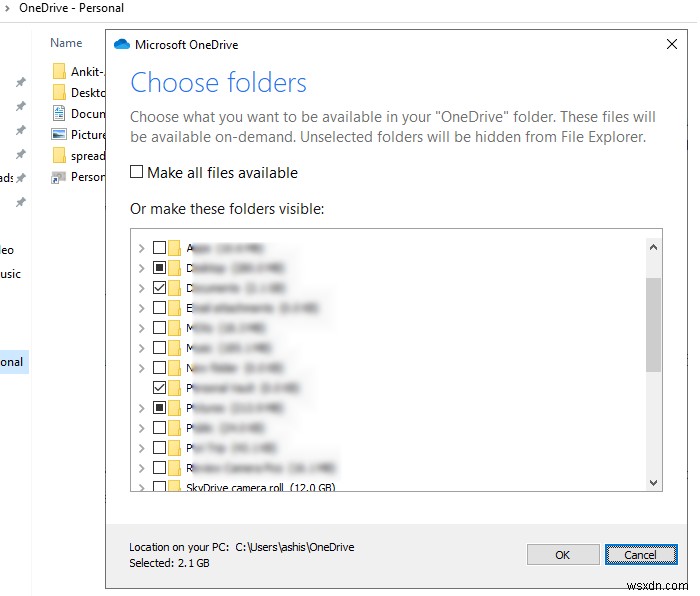Screen dimensions: 700x596
Task: Expand the R folder row
Action: (x=142, y=468)
